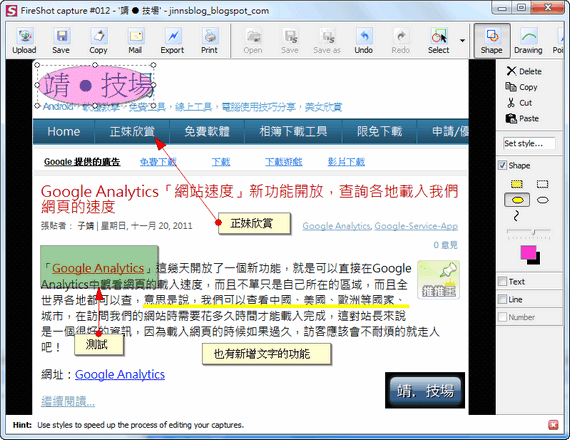Click the 影片下載 ad link

click(346, 162)
